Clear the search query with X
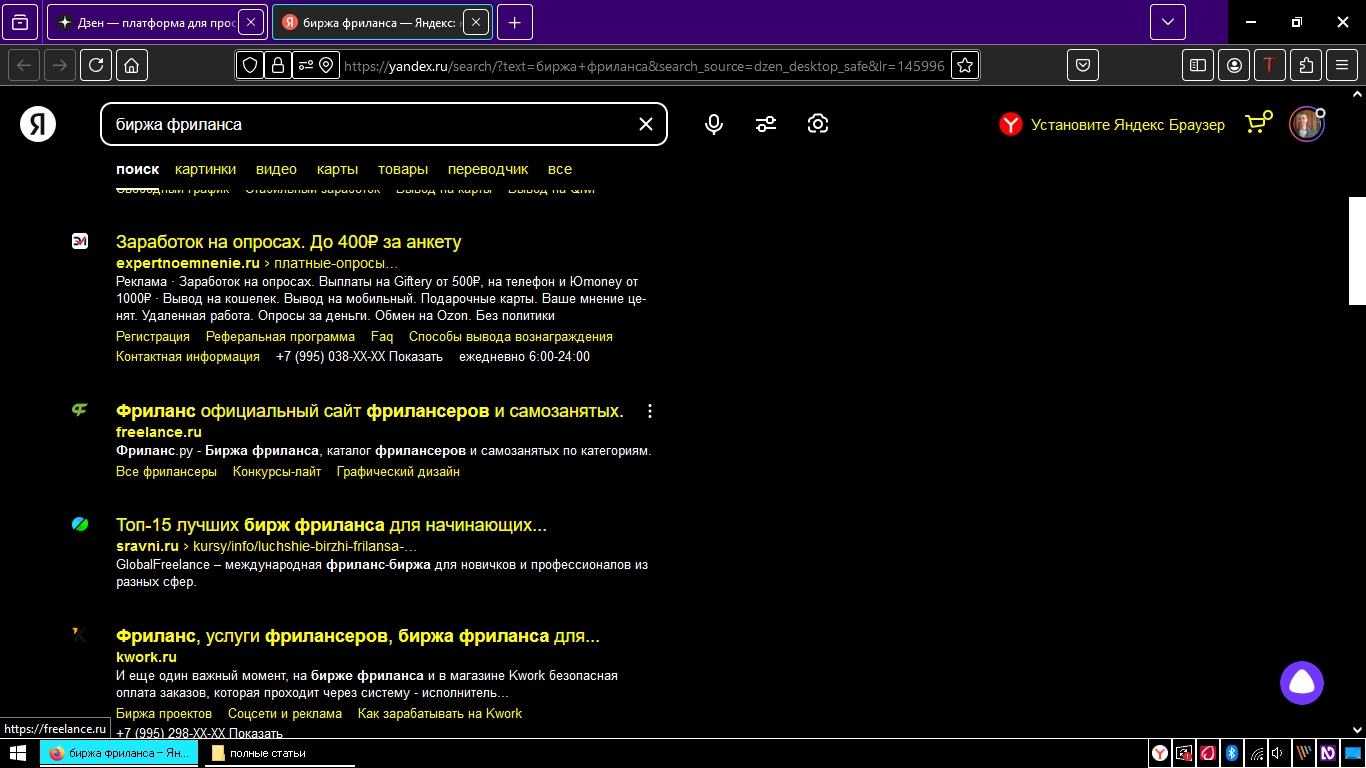This screenshot has width=1366, height=768. [646, 124]
